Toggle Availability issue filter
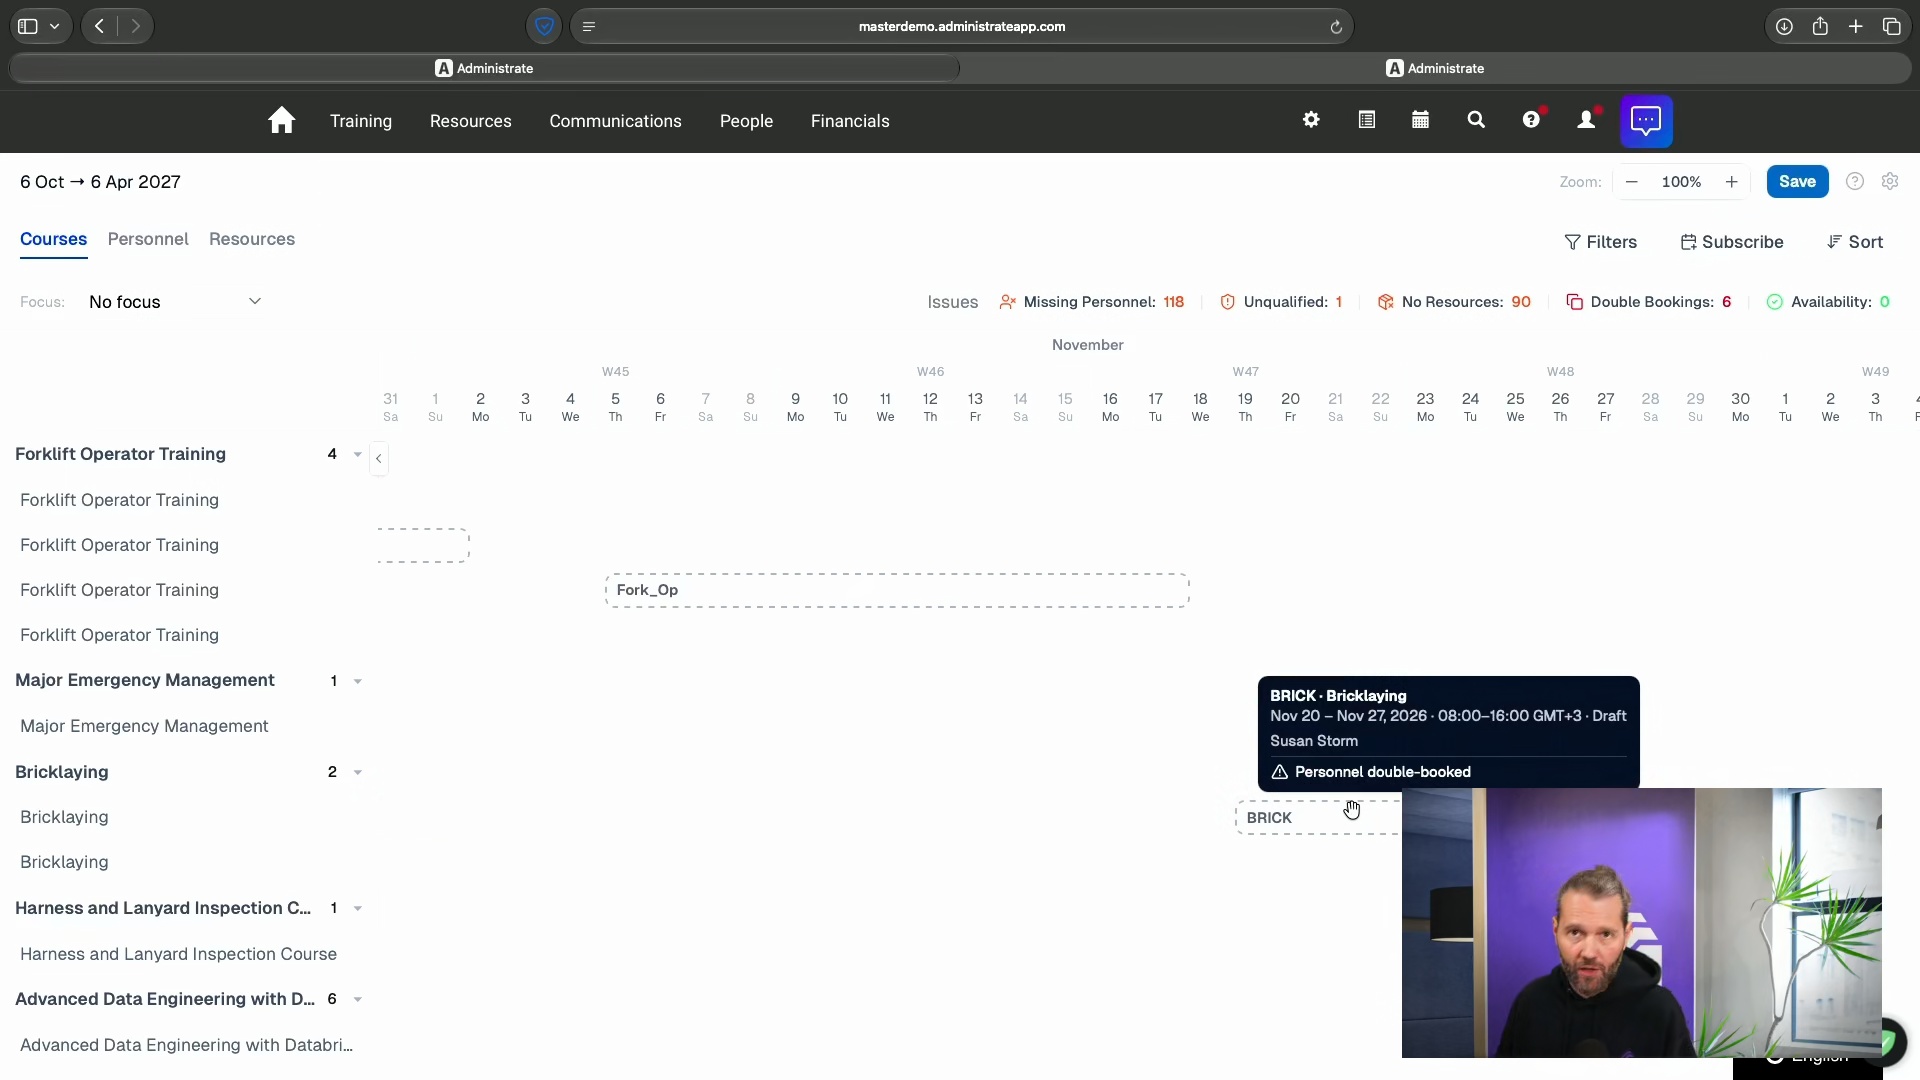The width and height of the screenshot is (1920, 1080). point(1828,302)
